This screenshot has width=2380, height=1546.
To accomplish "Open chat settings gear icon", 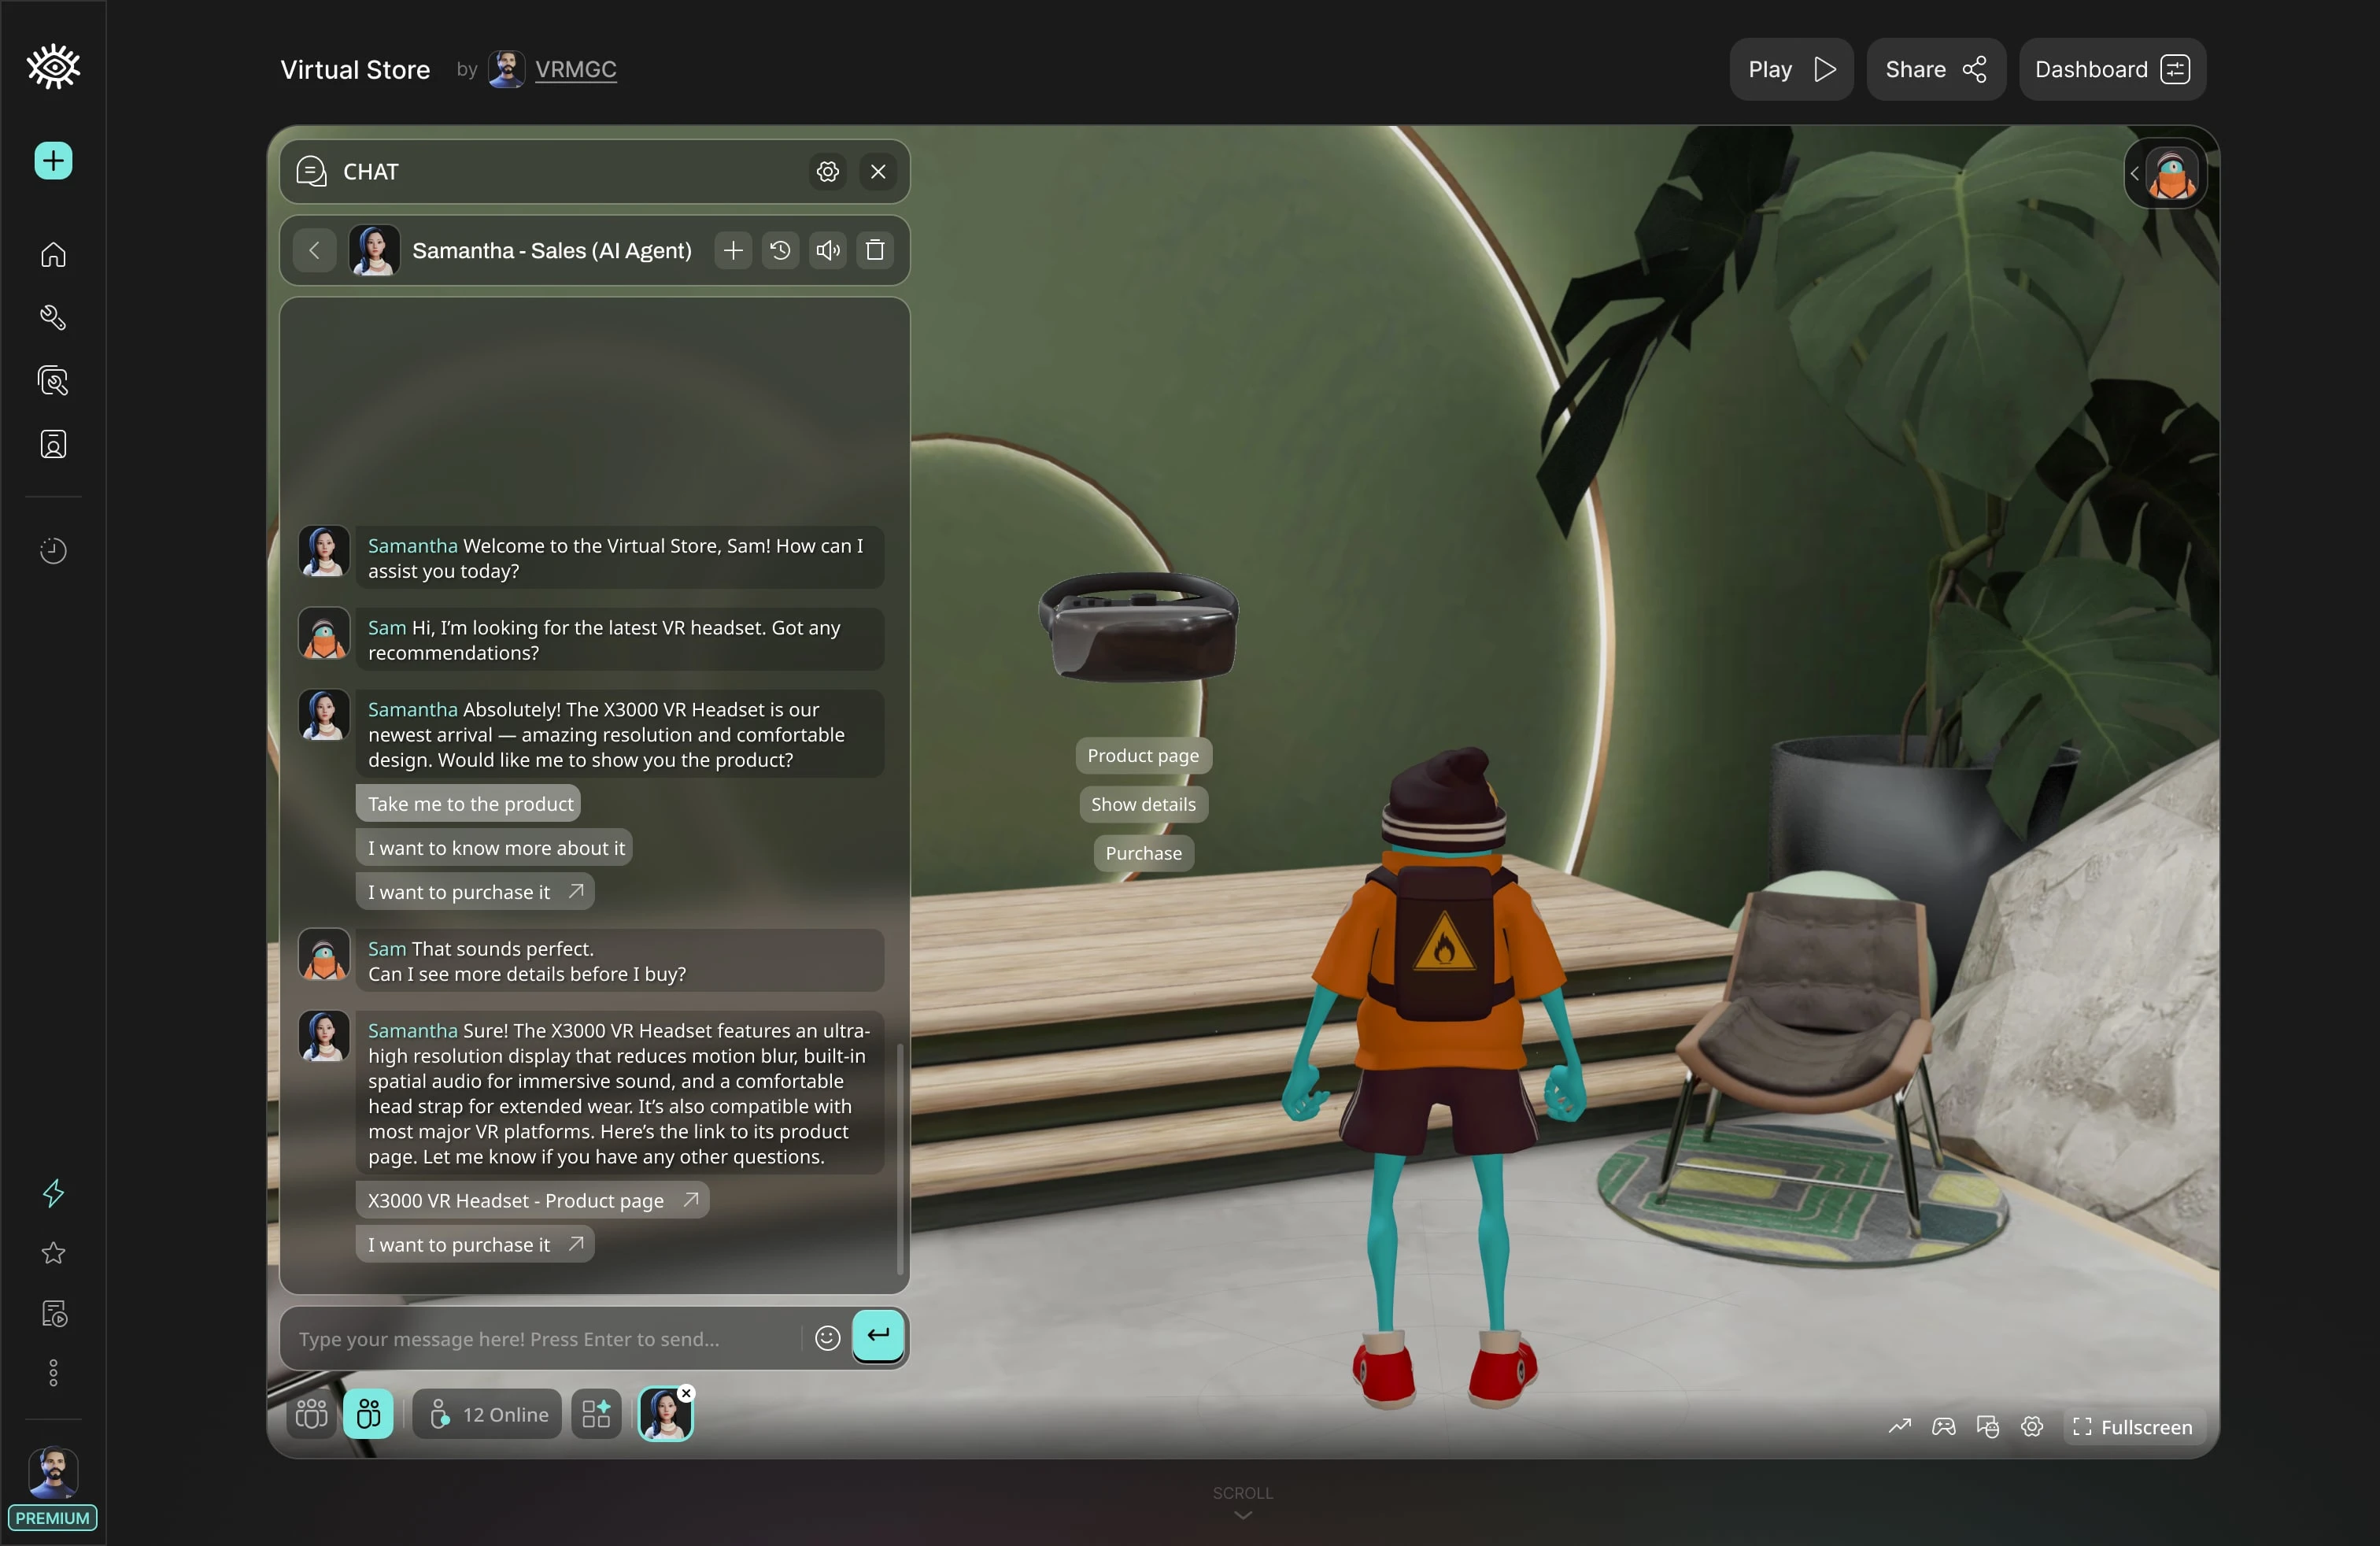I will click(827, 172).
